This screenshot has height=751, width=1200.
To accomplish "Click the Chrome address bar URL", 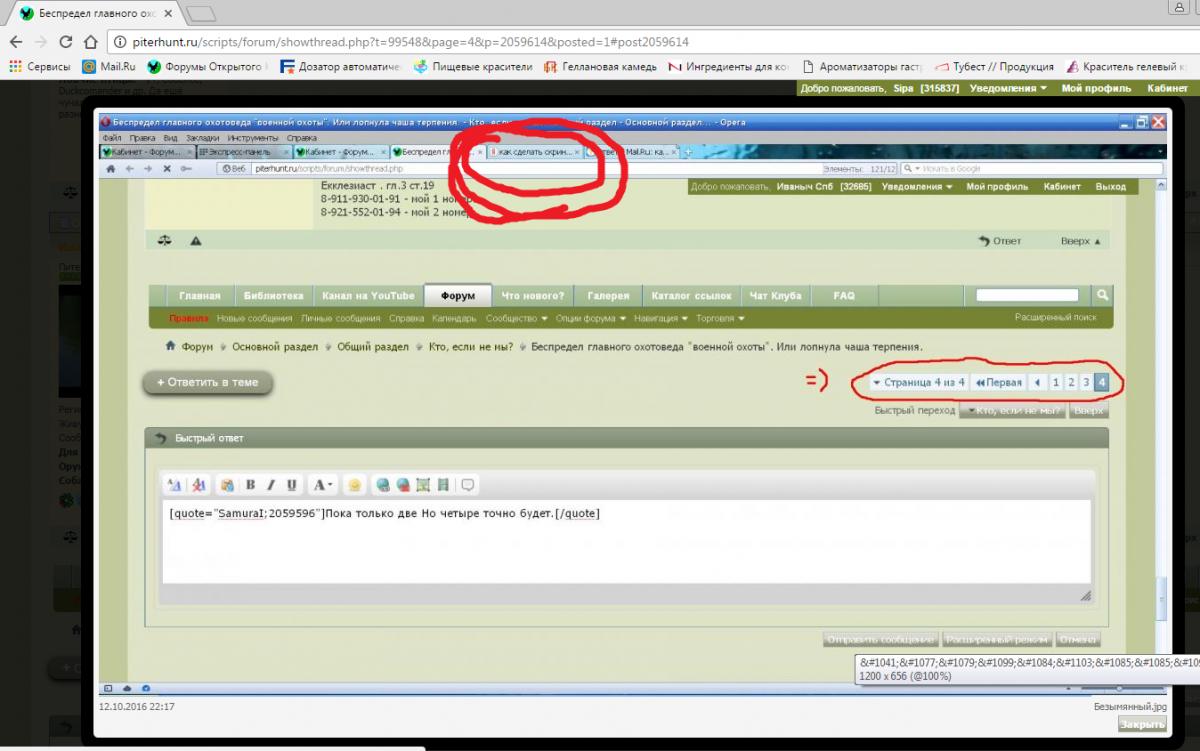I will tap(409, 42).
